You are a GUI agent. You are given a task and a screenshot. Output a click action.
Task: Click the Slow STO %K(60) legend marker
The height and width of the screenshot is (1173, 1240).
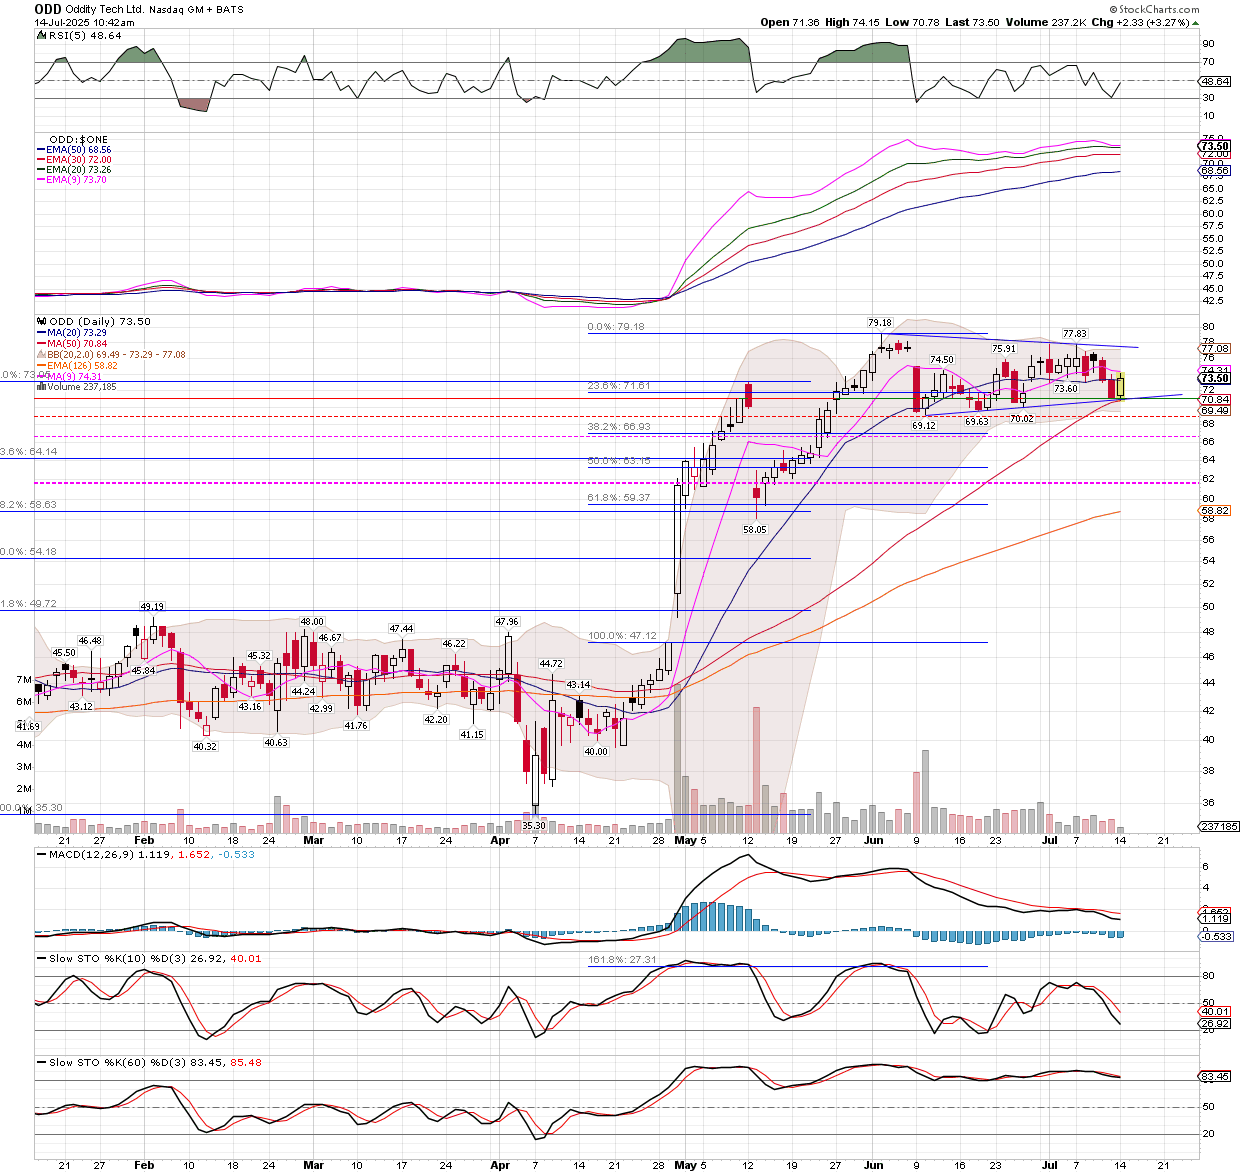pyautogui.click(x=41, y=1062)
